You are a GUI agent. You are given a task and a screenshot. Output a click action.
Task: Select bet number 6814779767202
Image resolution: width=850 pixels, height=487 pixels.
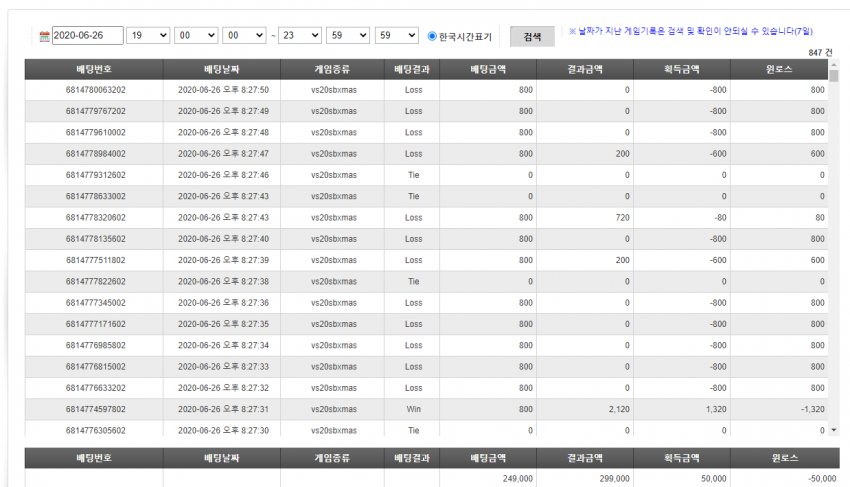pyautogui.click(x=95, y=111)
